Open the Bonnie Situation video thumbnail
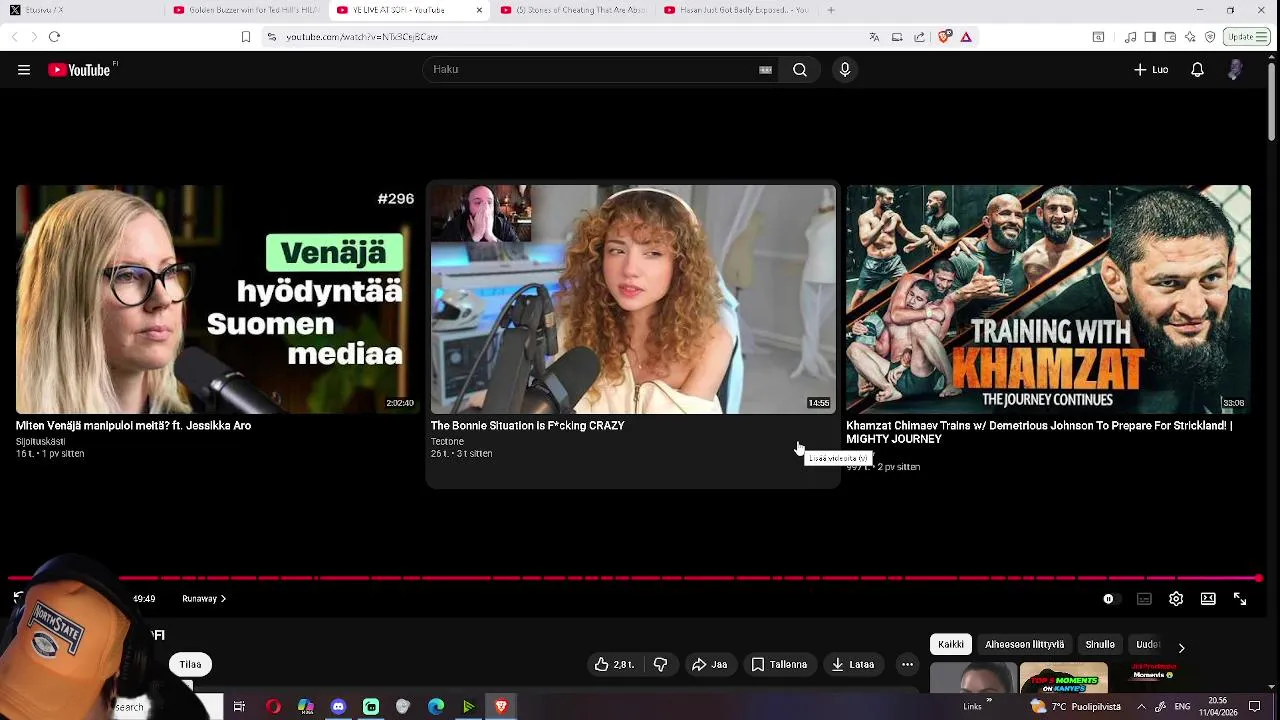The image size is (1280, 720). (633, 299)
